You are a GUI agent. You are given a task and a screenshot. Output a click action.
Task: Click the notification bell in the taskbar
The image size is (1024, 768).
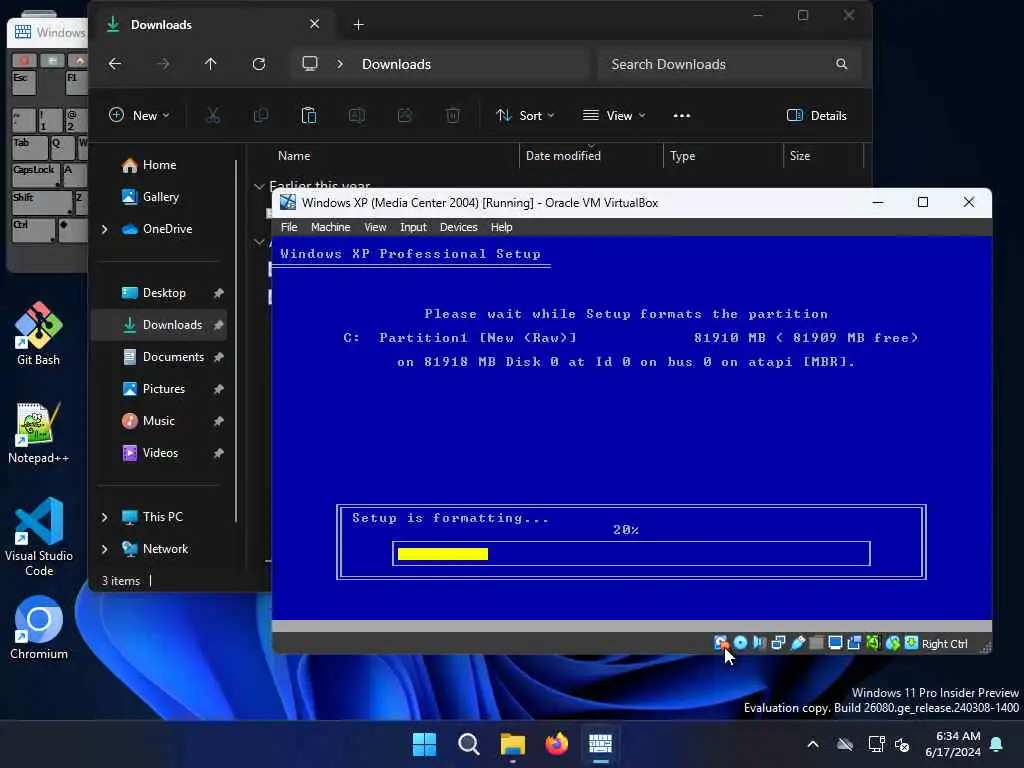point(997,744)
